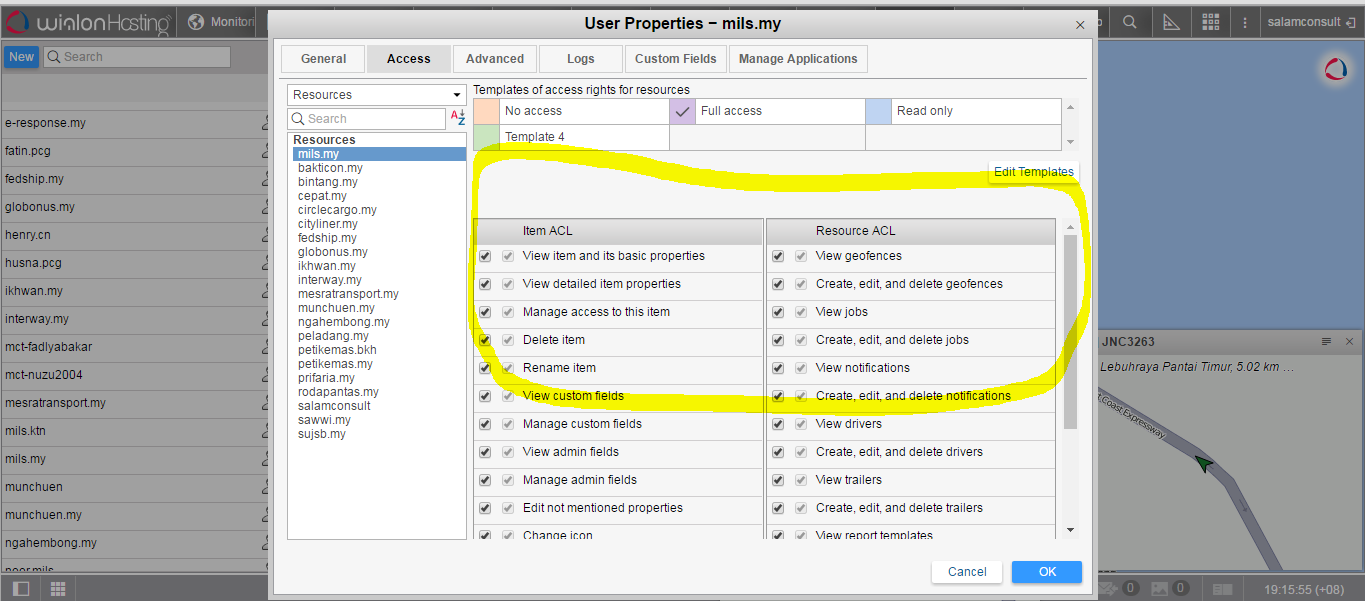Click the grid layout icon in bottom bar

58,588
